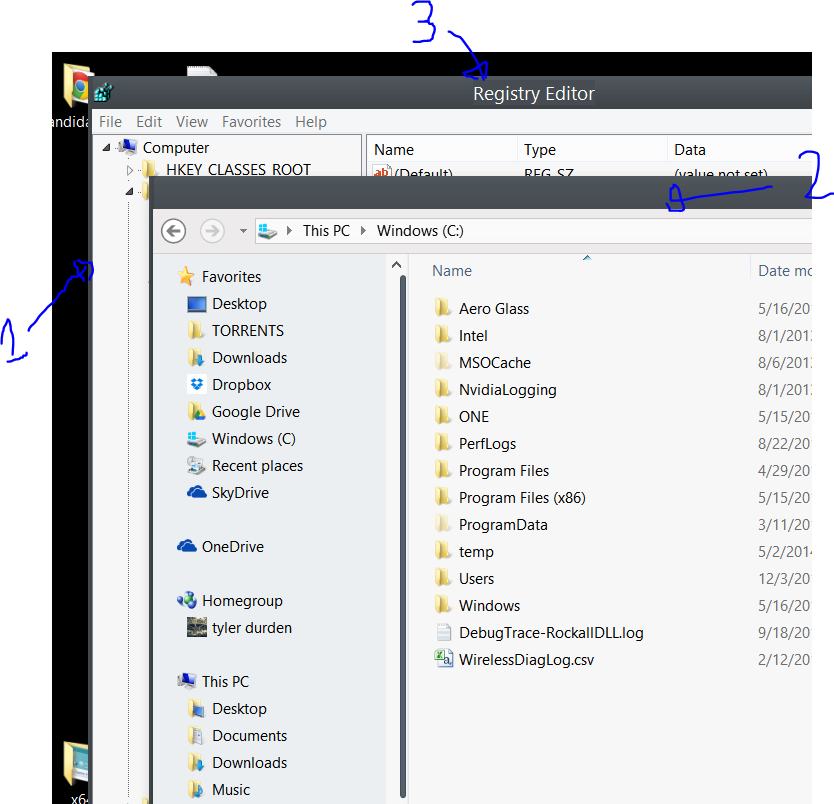Open Google Drive in the navigation pane

pyautogui.click(x=255, y=412)
